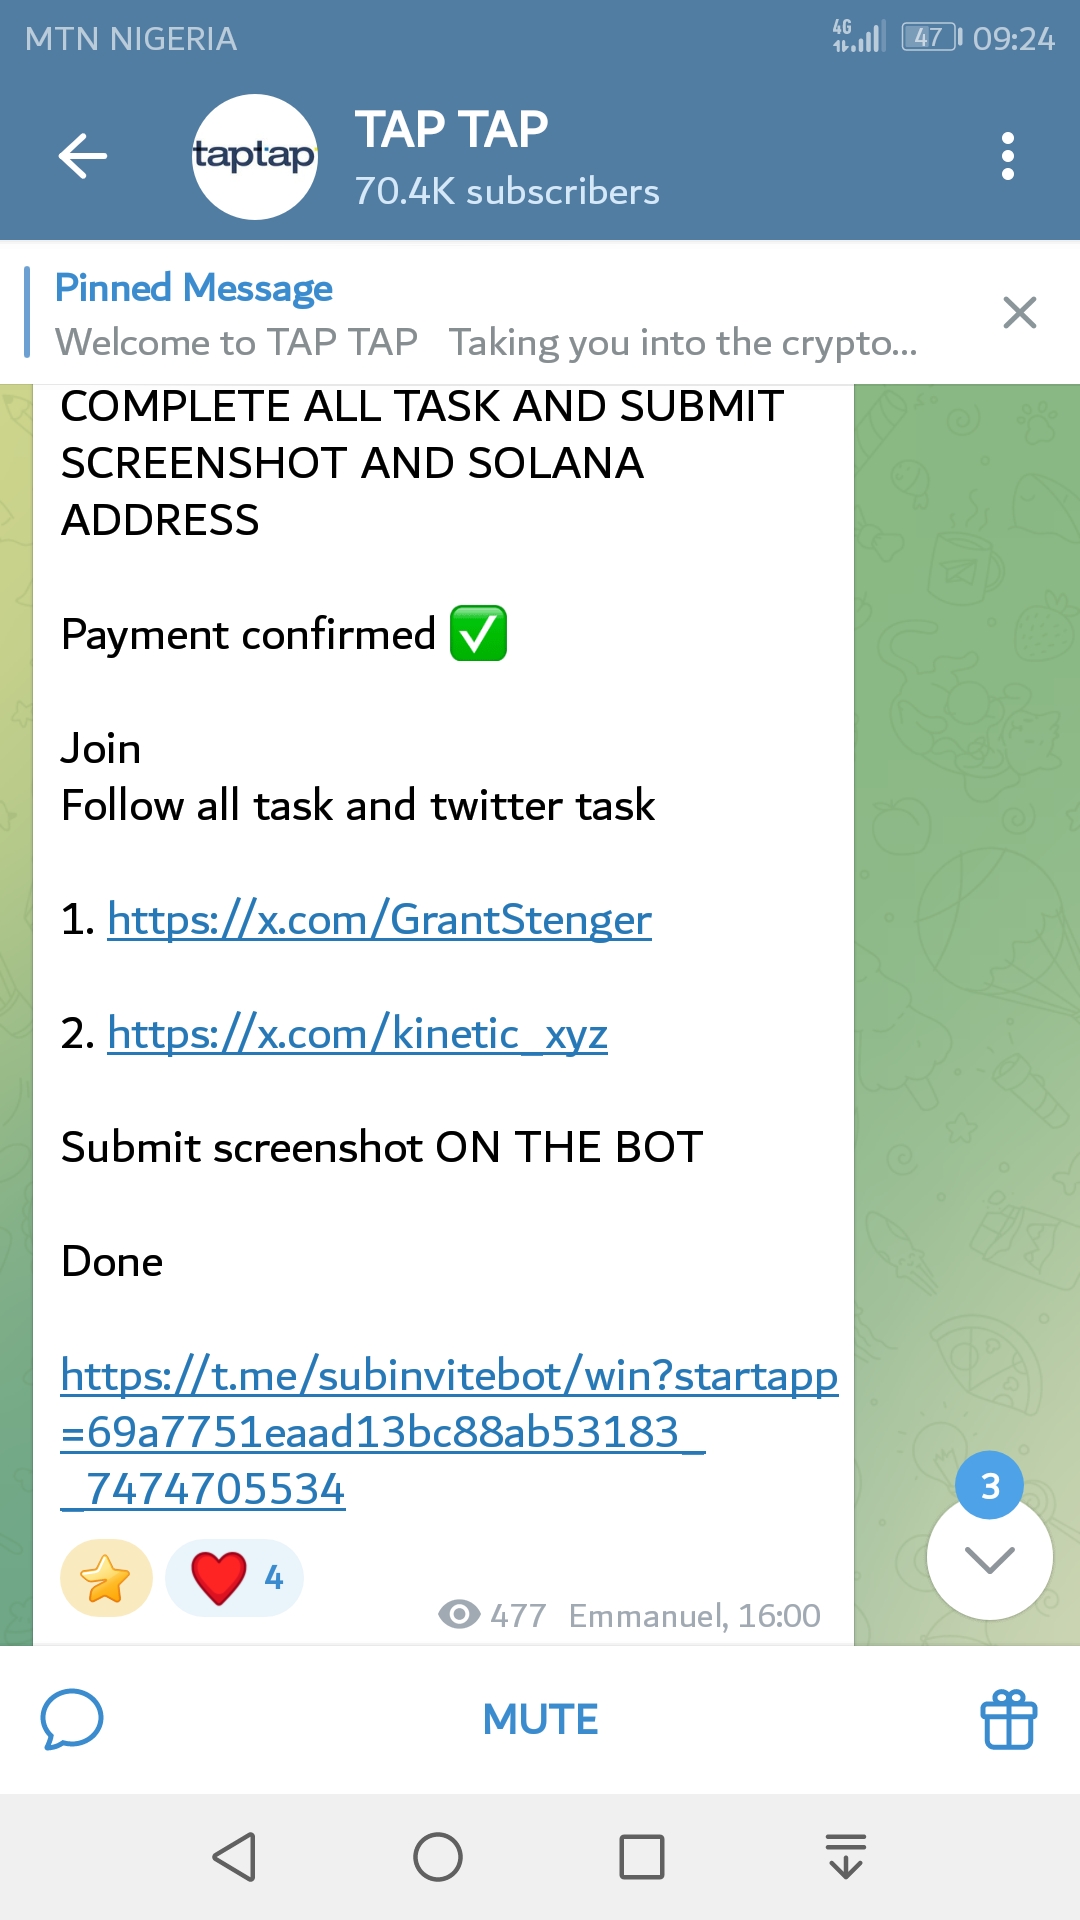Open the three-dot more options menu
The height and width of the screenshot is (1920, 1080).
[1007, 156]
